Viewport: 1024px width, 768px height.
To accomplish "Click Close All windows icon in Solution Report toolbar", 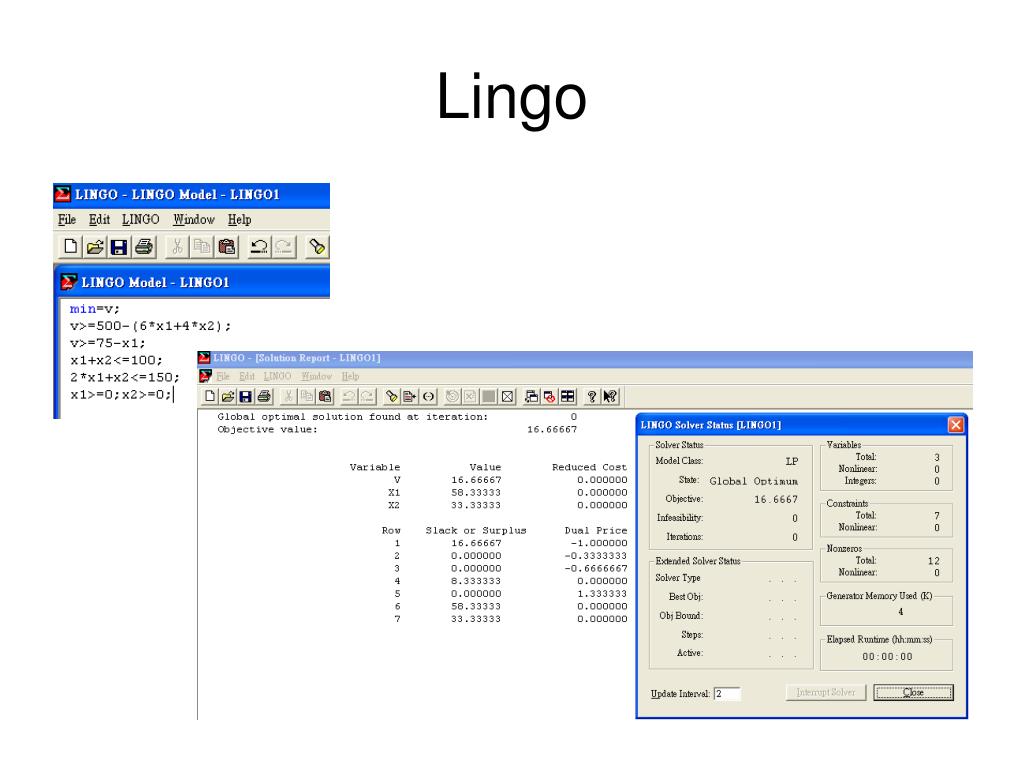I will click(549, 396).
